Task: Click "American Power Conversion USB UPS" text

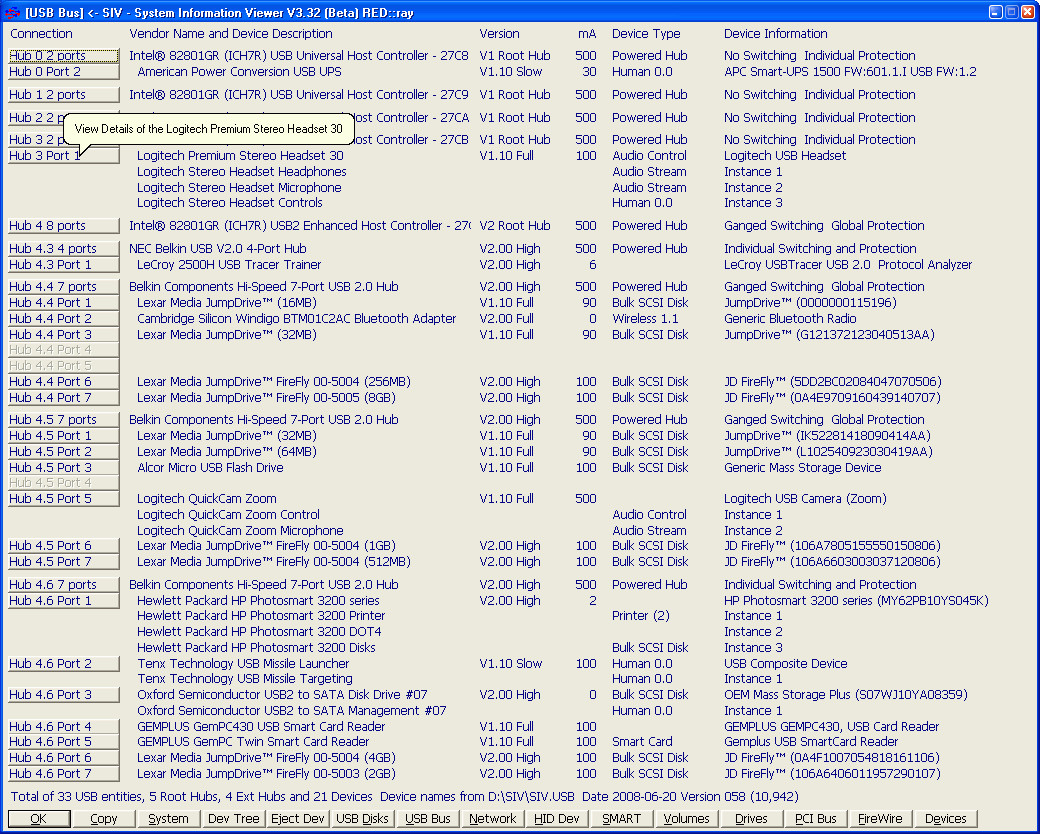Action: click(239, 72)
